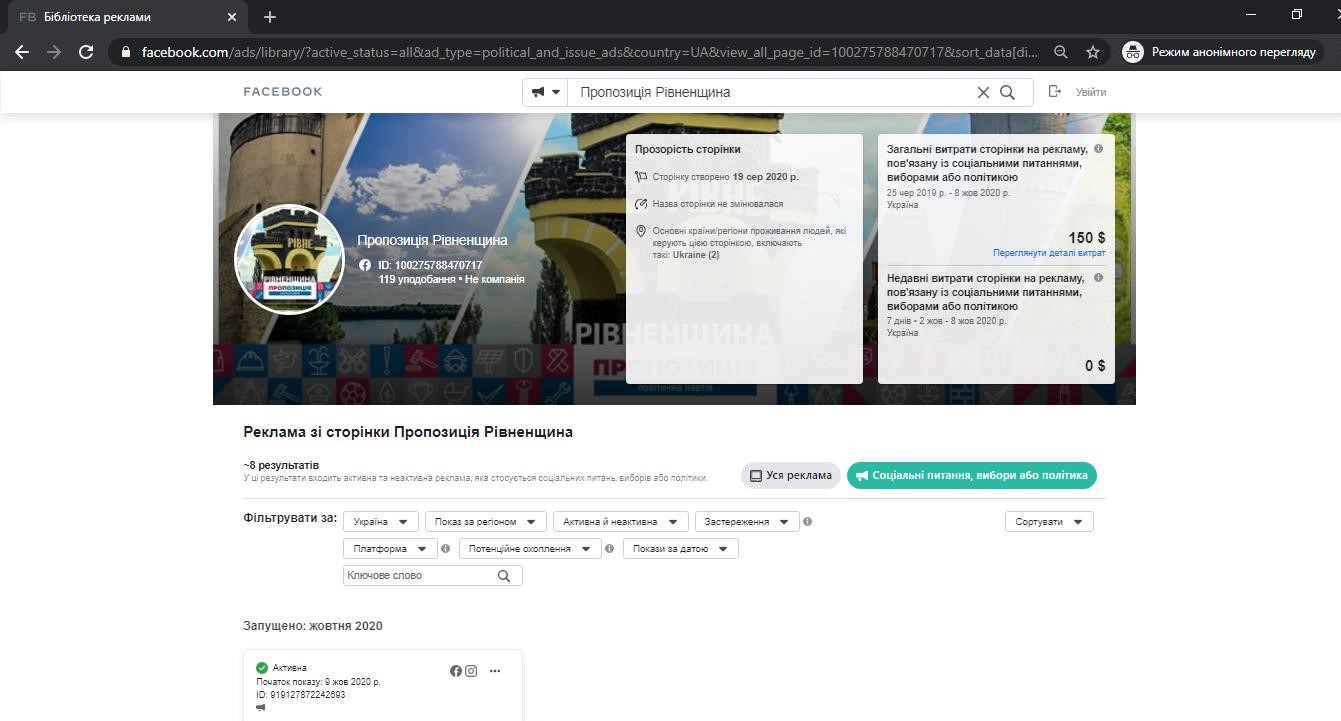Click the Instagram platform icon on the ad card

[471, 671]
